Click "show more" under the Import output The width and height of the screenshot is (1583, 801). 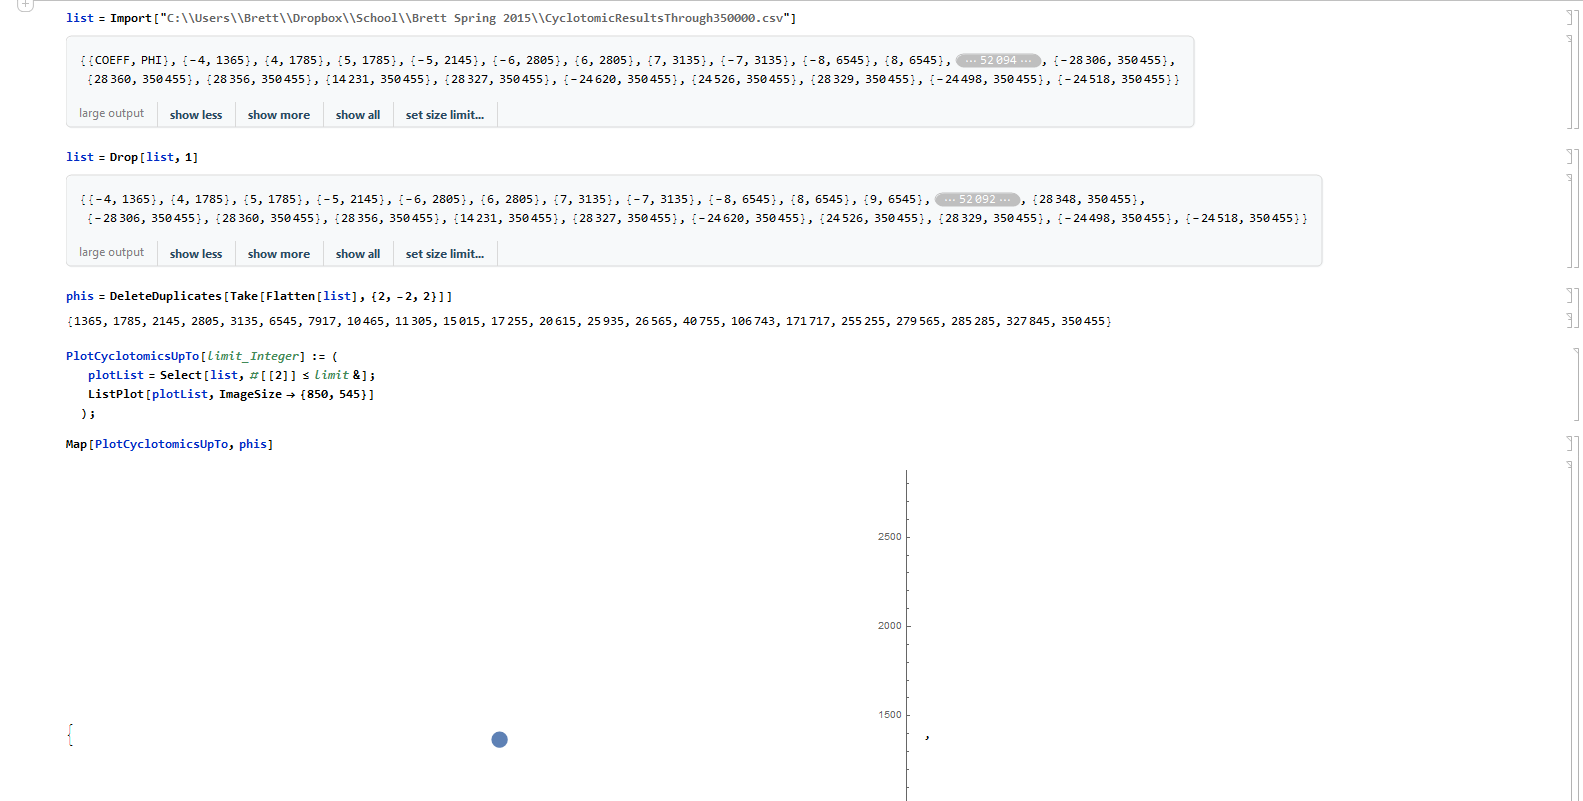278,115
